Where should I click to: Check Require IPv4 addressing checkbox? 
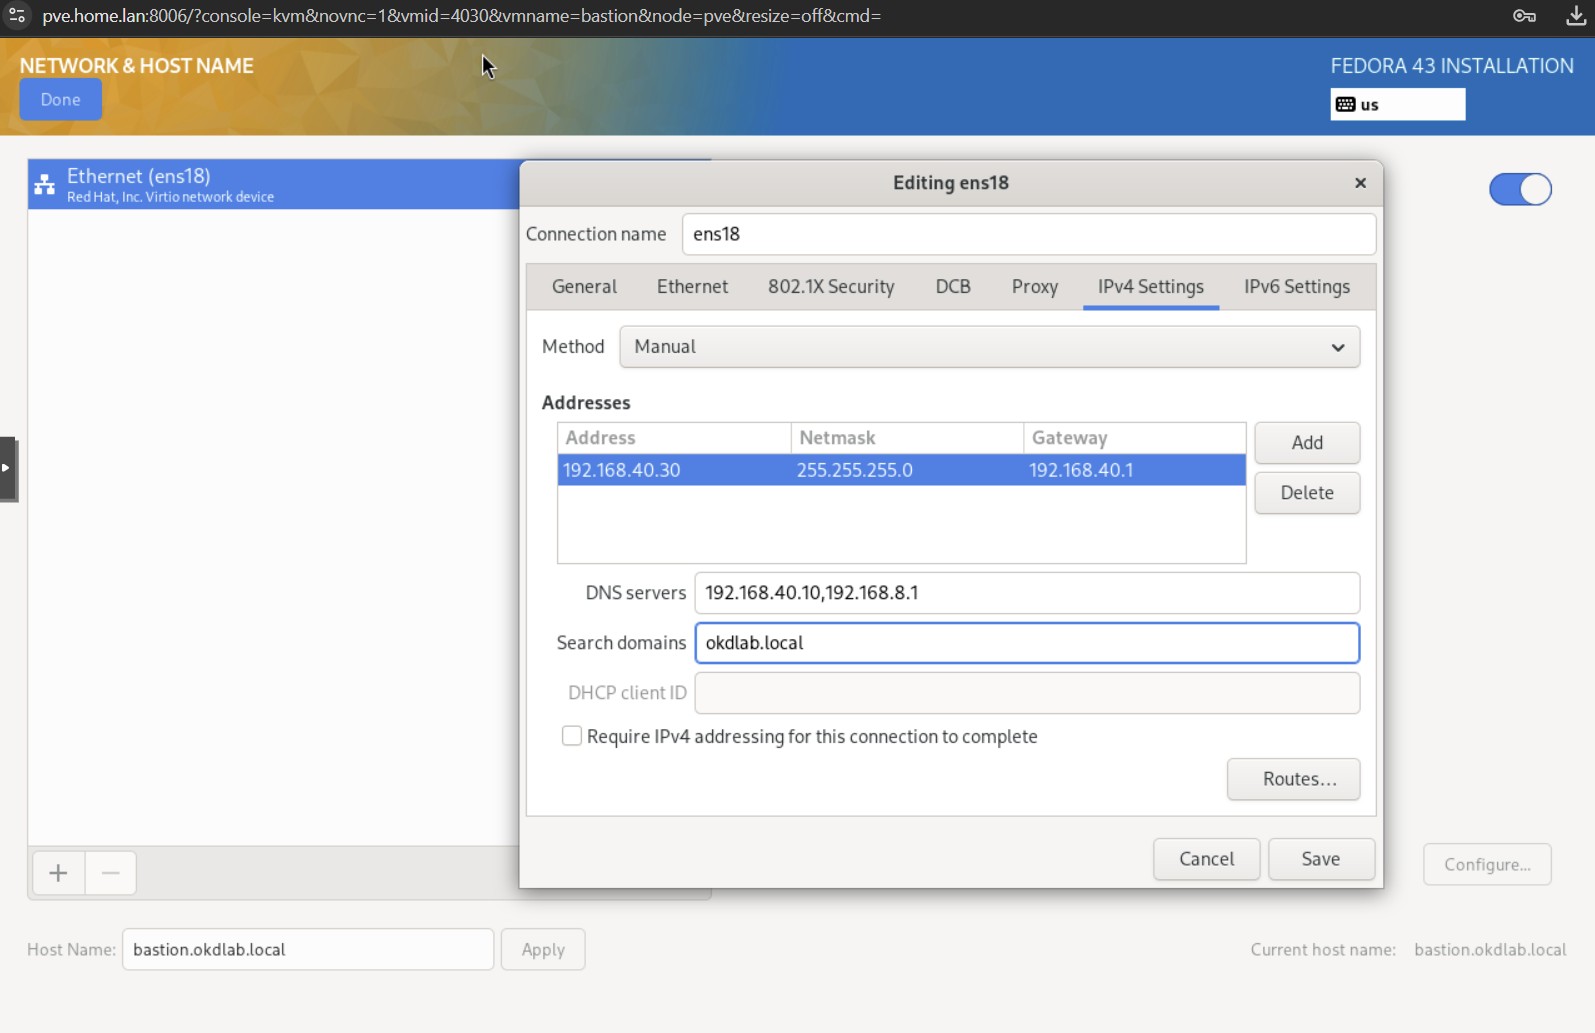click(x=572, y=736)
